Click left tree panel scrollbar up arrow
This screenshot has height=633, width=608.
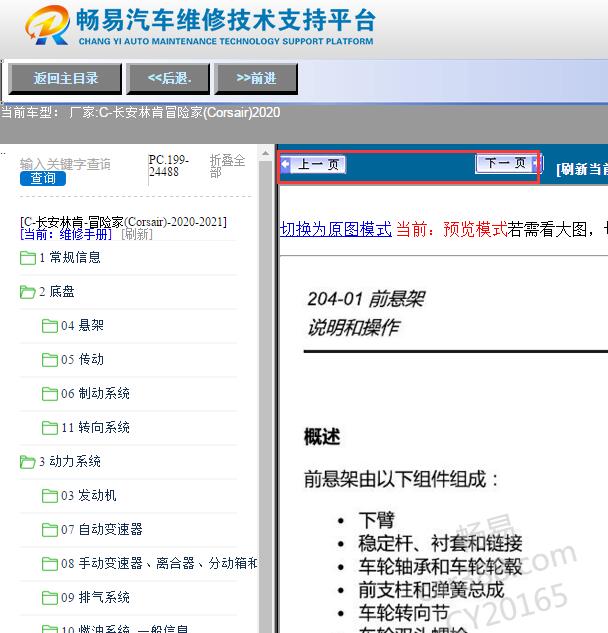265,153
